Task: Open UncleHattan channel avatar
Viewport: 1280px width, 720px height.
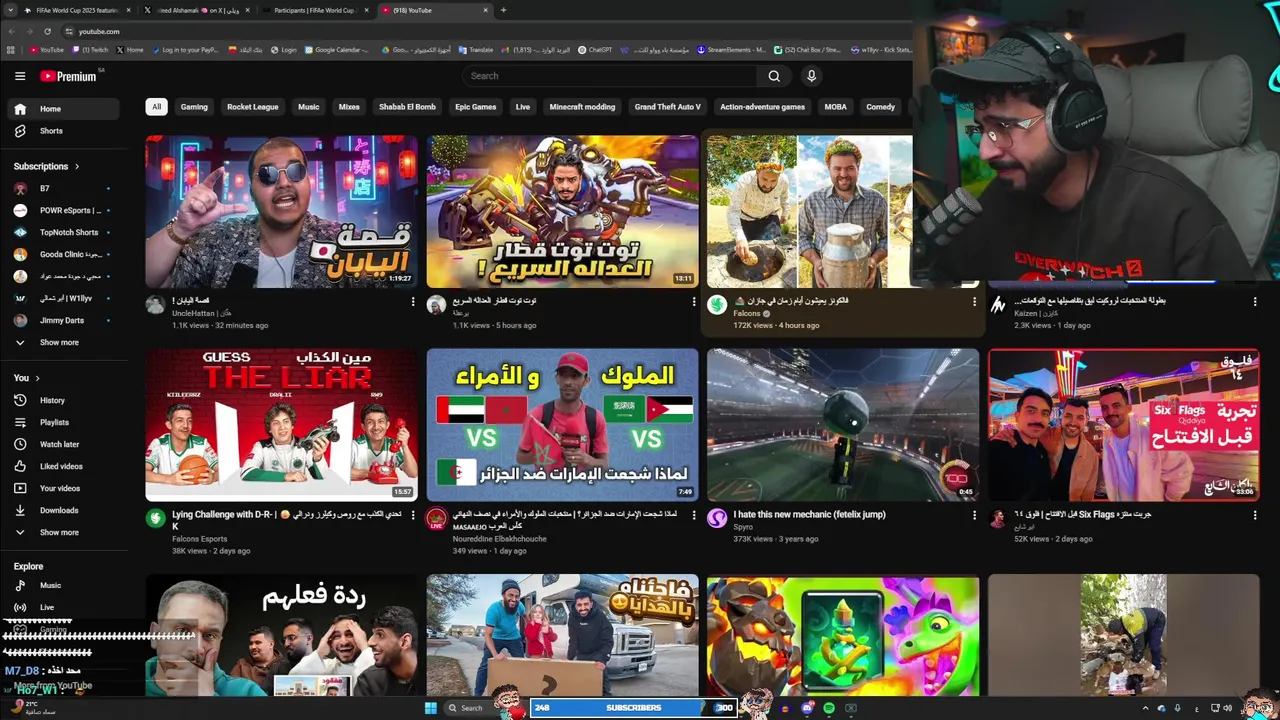Action: click(x=155, y=305)
